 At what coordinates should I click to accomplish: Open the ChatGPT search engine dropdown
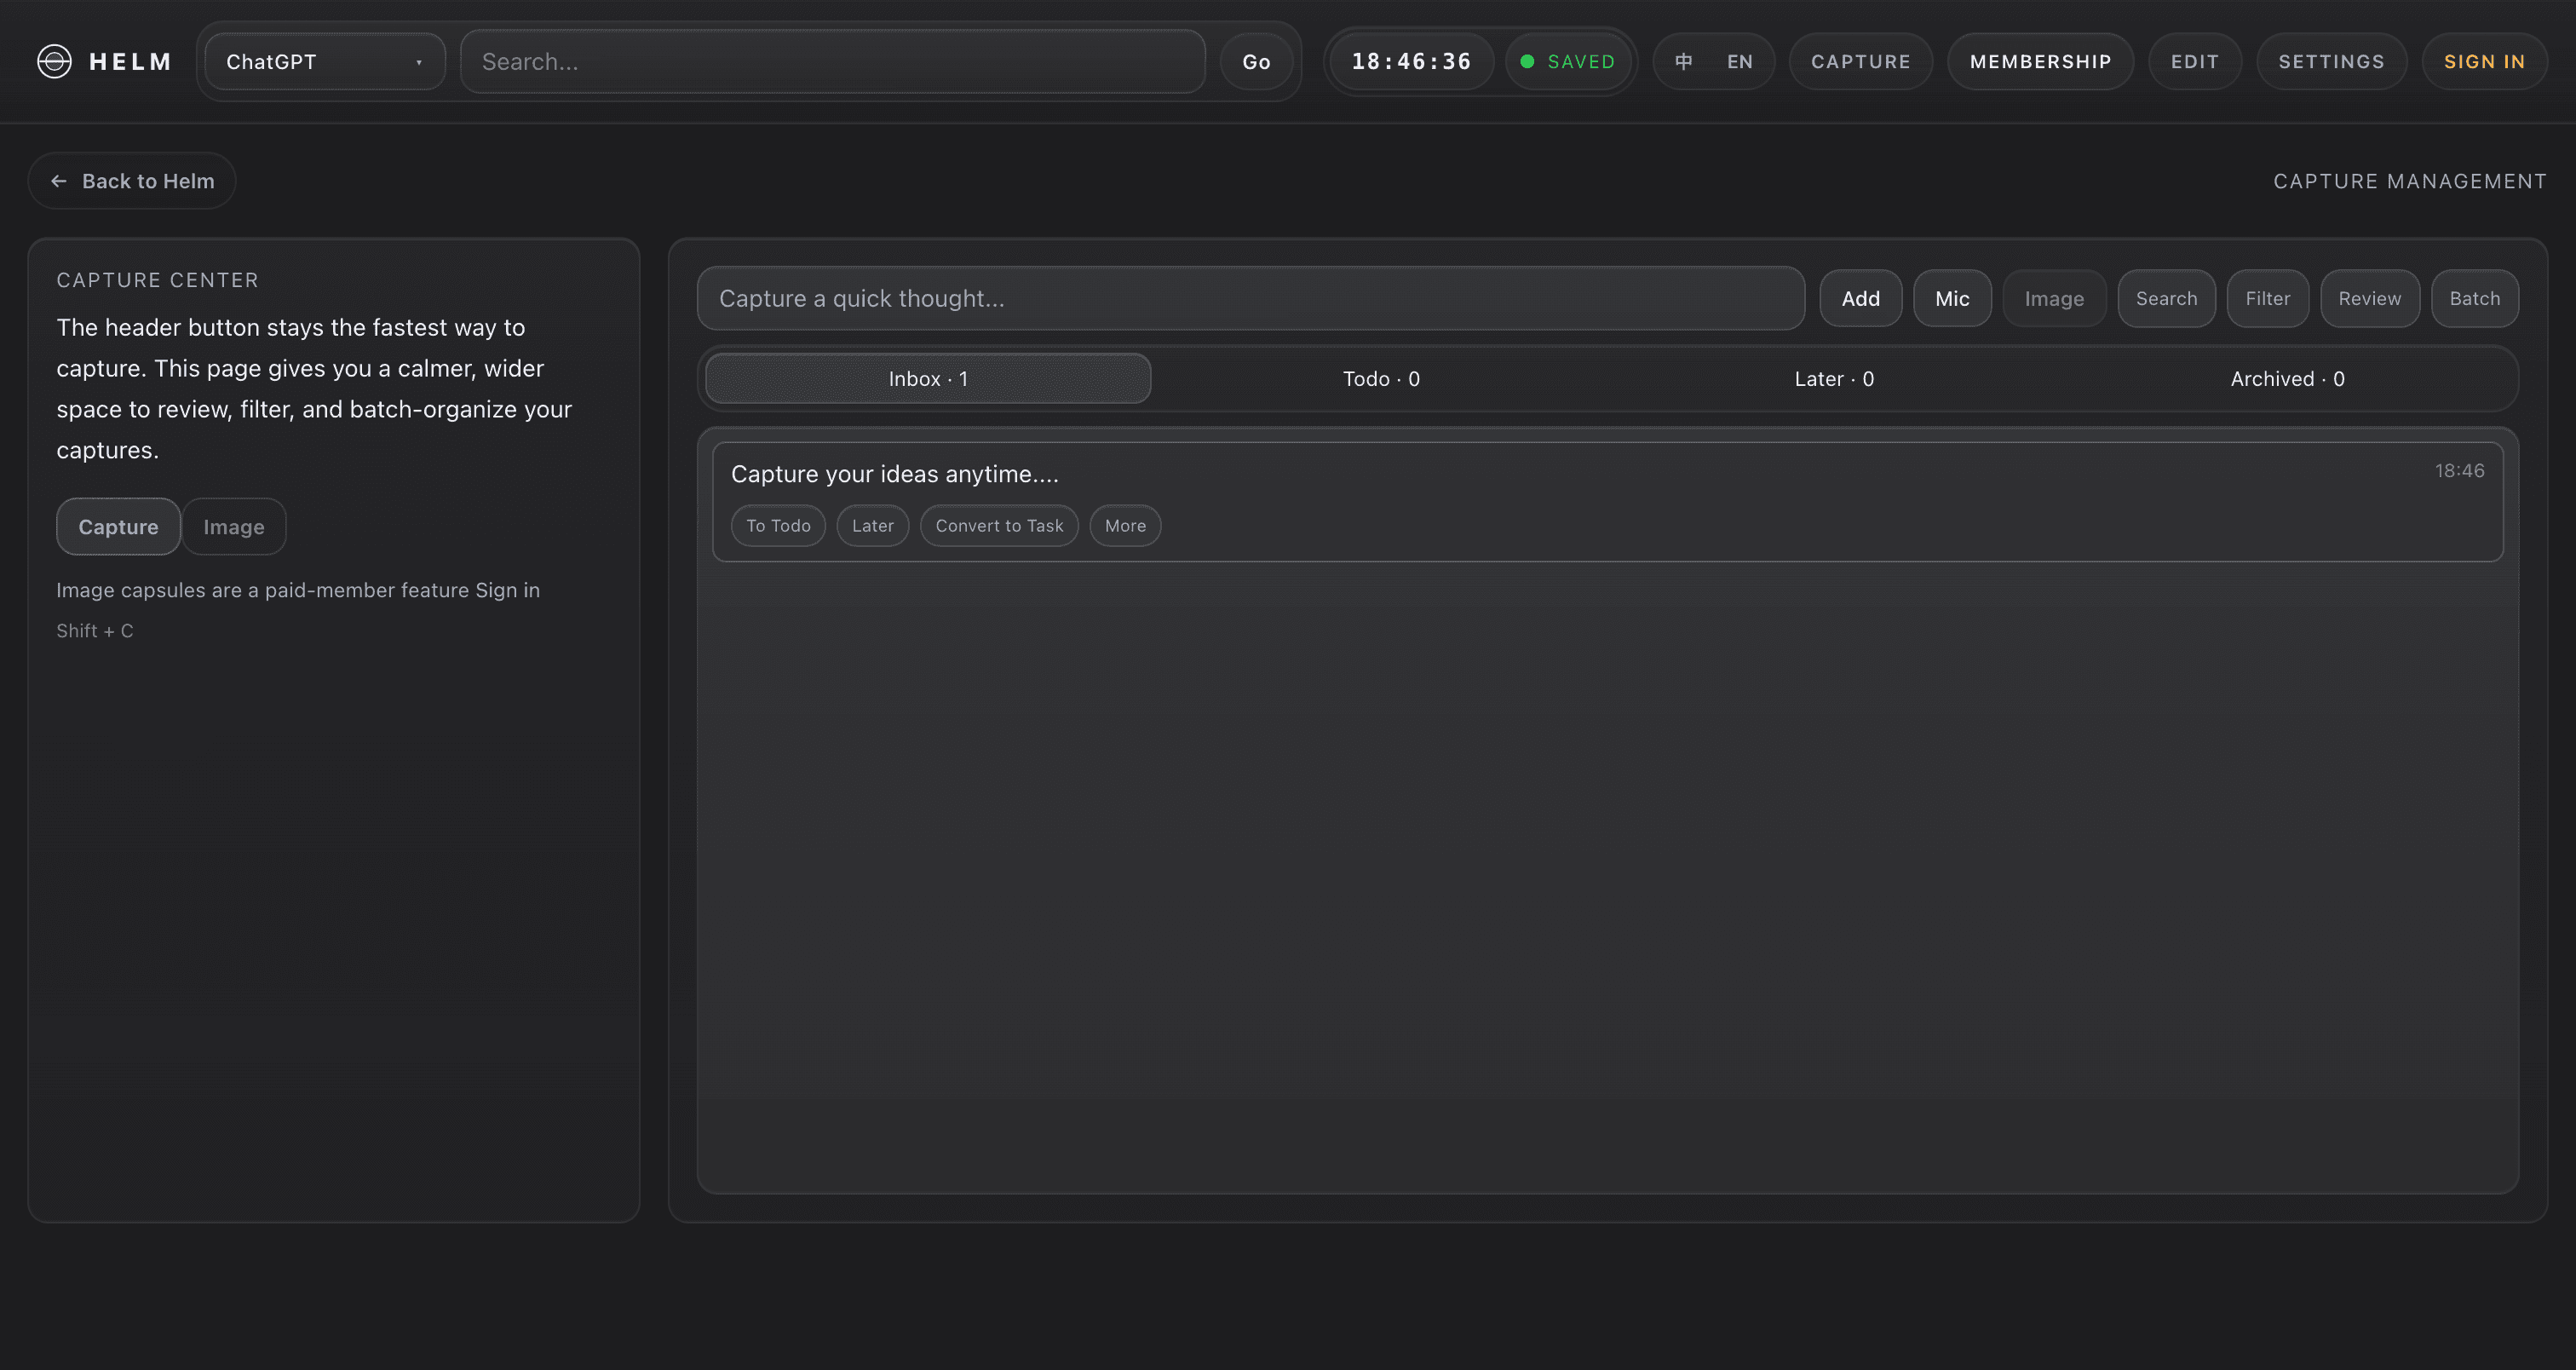(x=324, y=61)
